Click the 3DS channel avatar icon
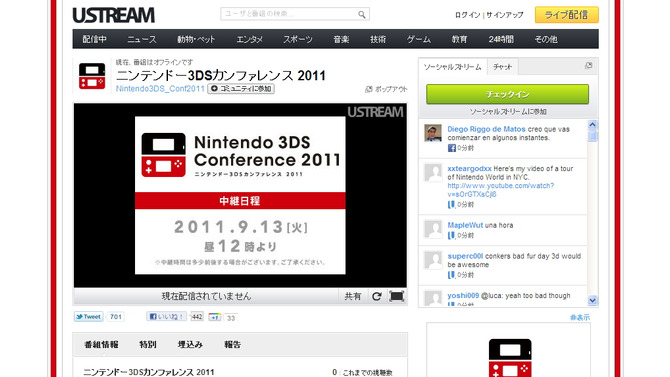The height and width of the screenshot is (377, 670). click(92, 76)
